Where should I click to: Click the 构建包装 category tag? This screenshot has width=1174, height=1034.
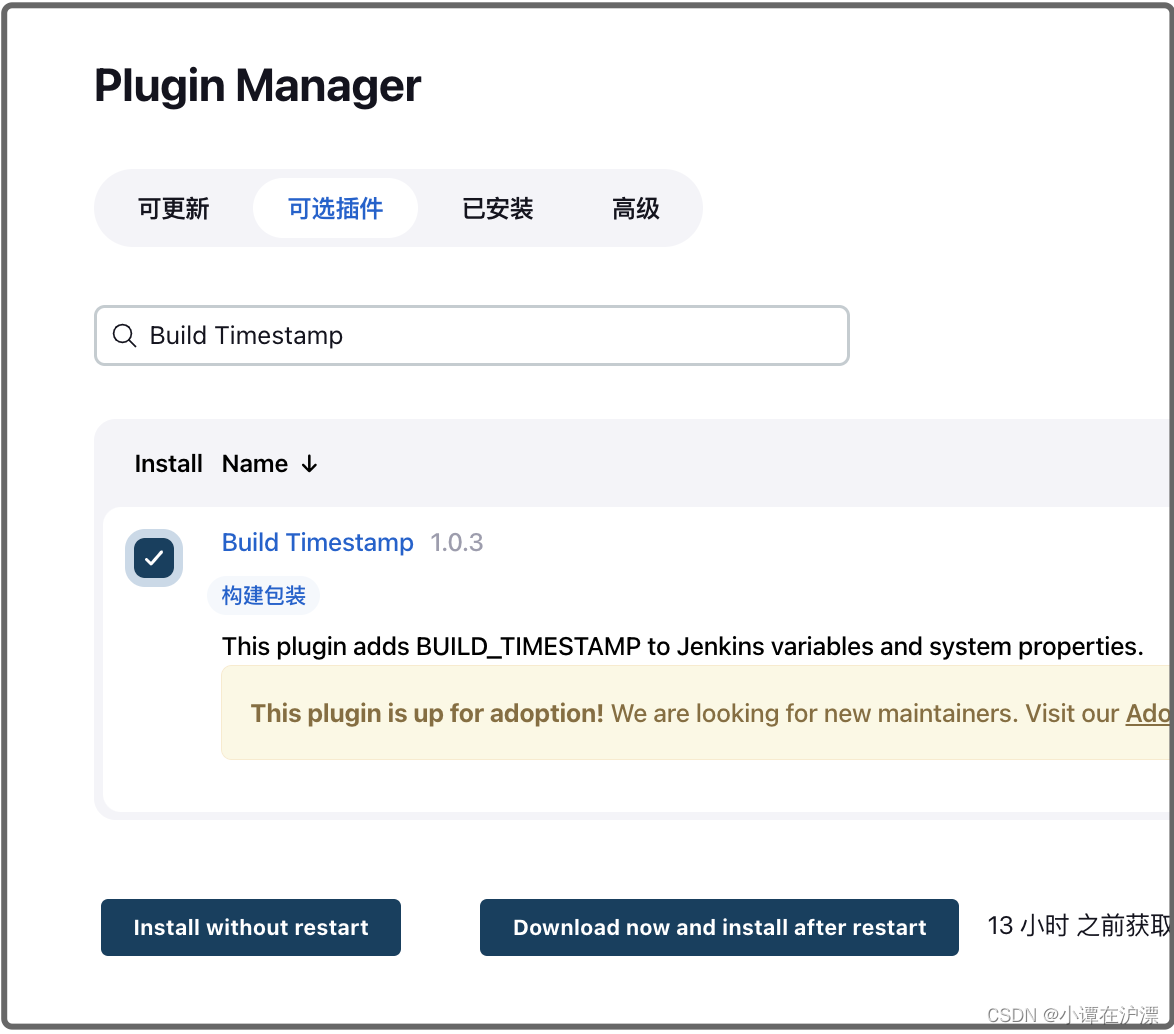click(264, 596)
